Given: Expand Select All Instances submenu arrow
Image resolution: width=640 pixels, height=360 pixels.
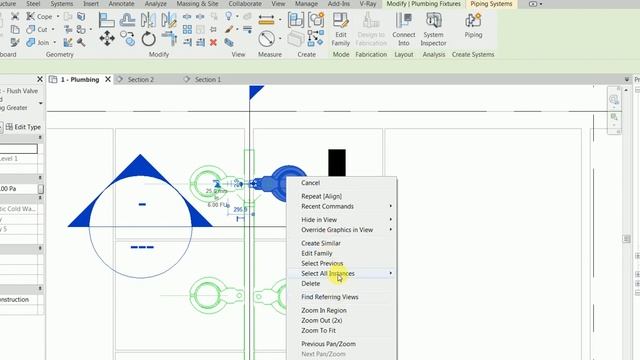Looking at the screenshot, I should click(391, 273).
